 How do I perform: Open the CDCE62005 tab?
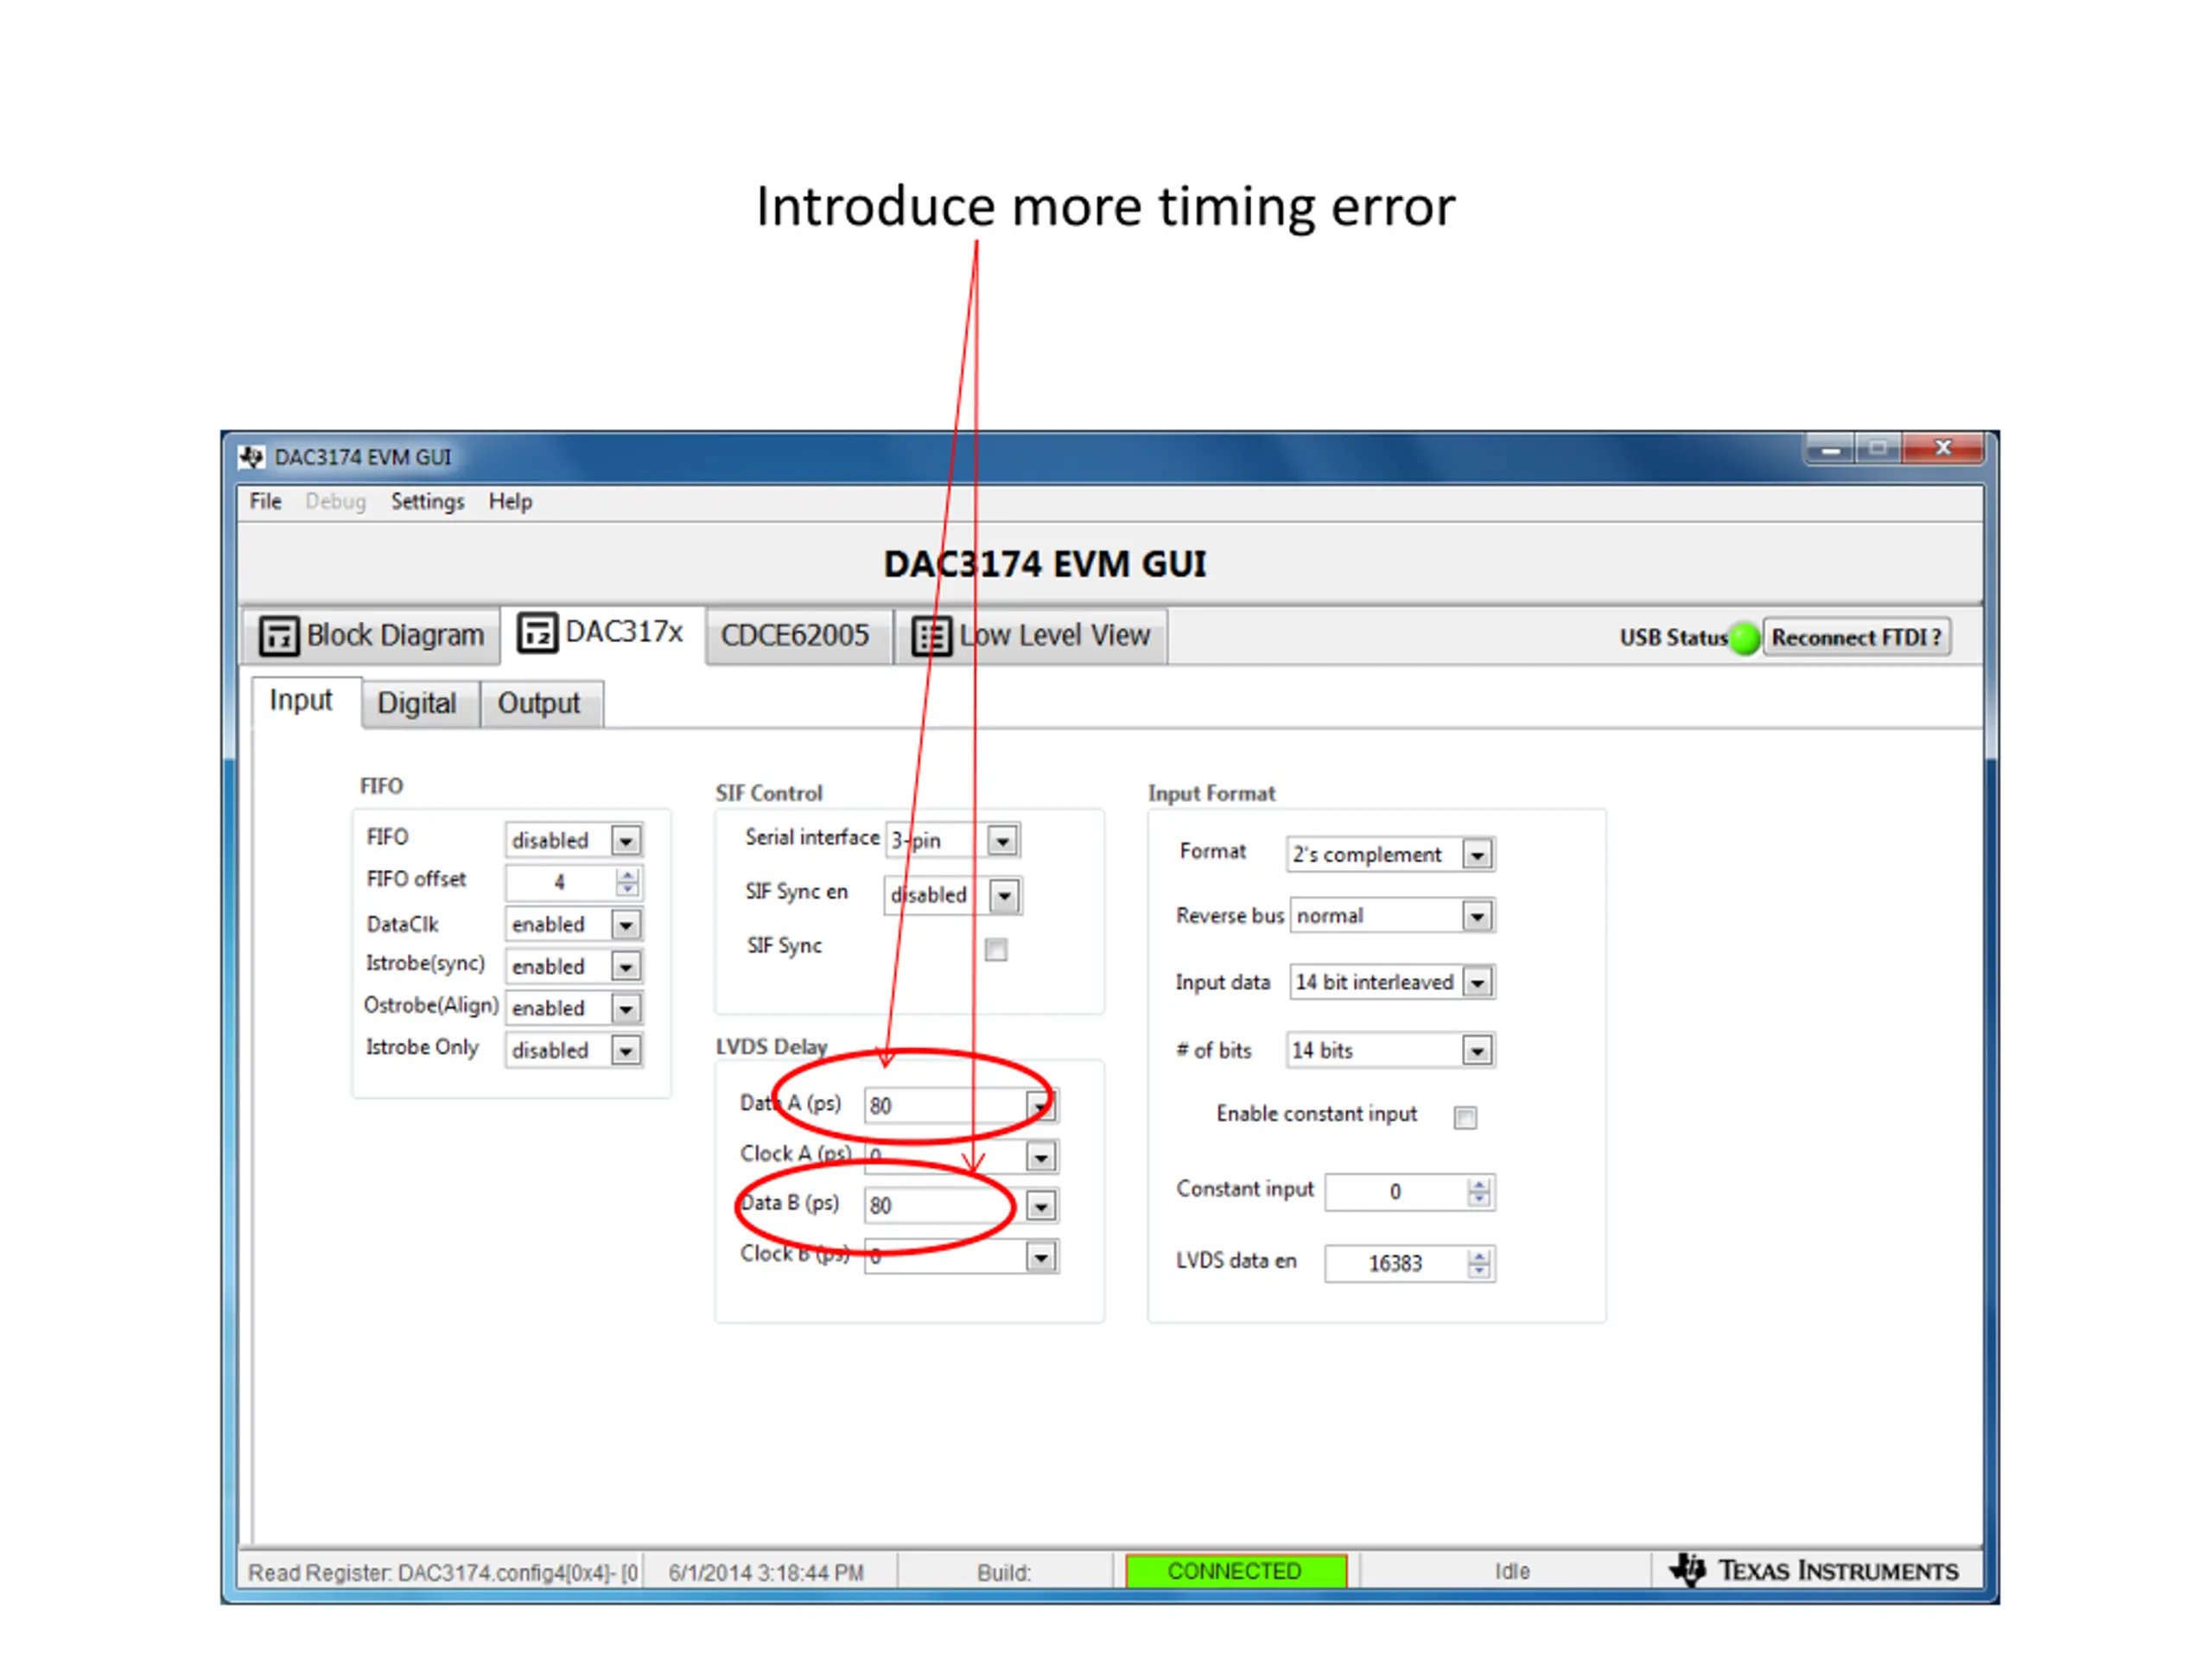click(794, 636)
